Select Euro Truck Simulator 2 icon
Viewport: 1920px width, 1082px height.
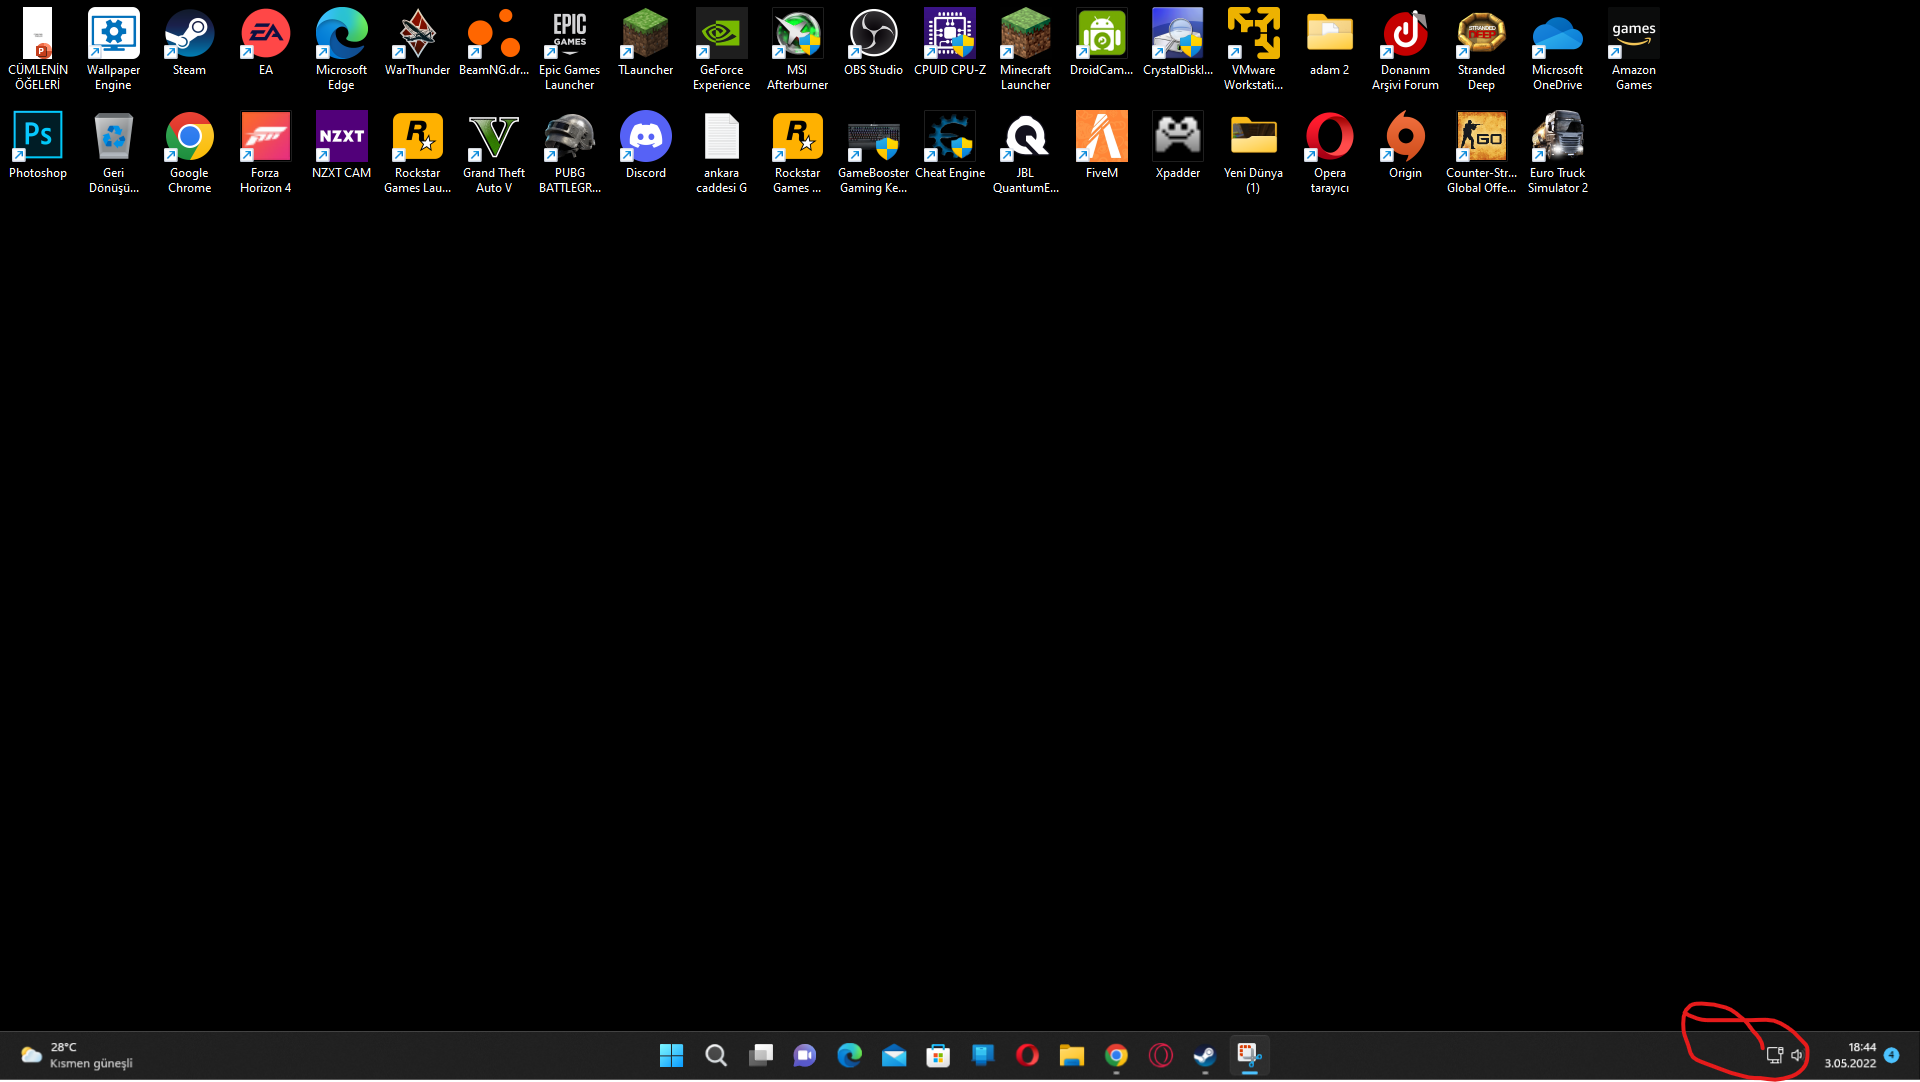click(1557, 153)
